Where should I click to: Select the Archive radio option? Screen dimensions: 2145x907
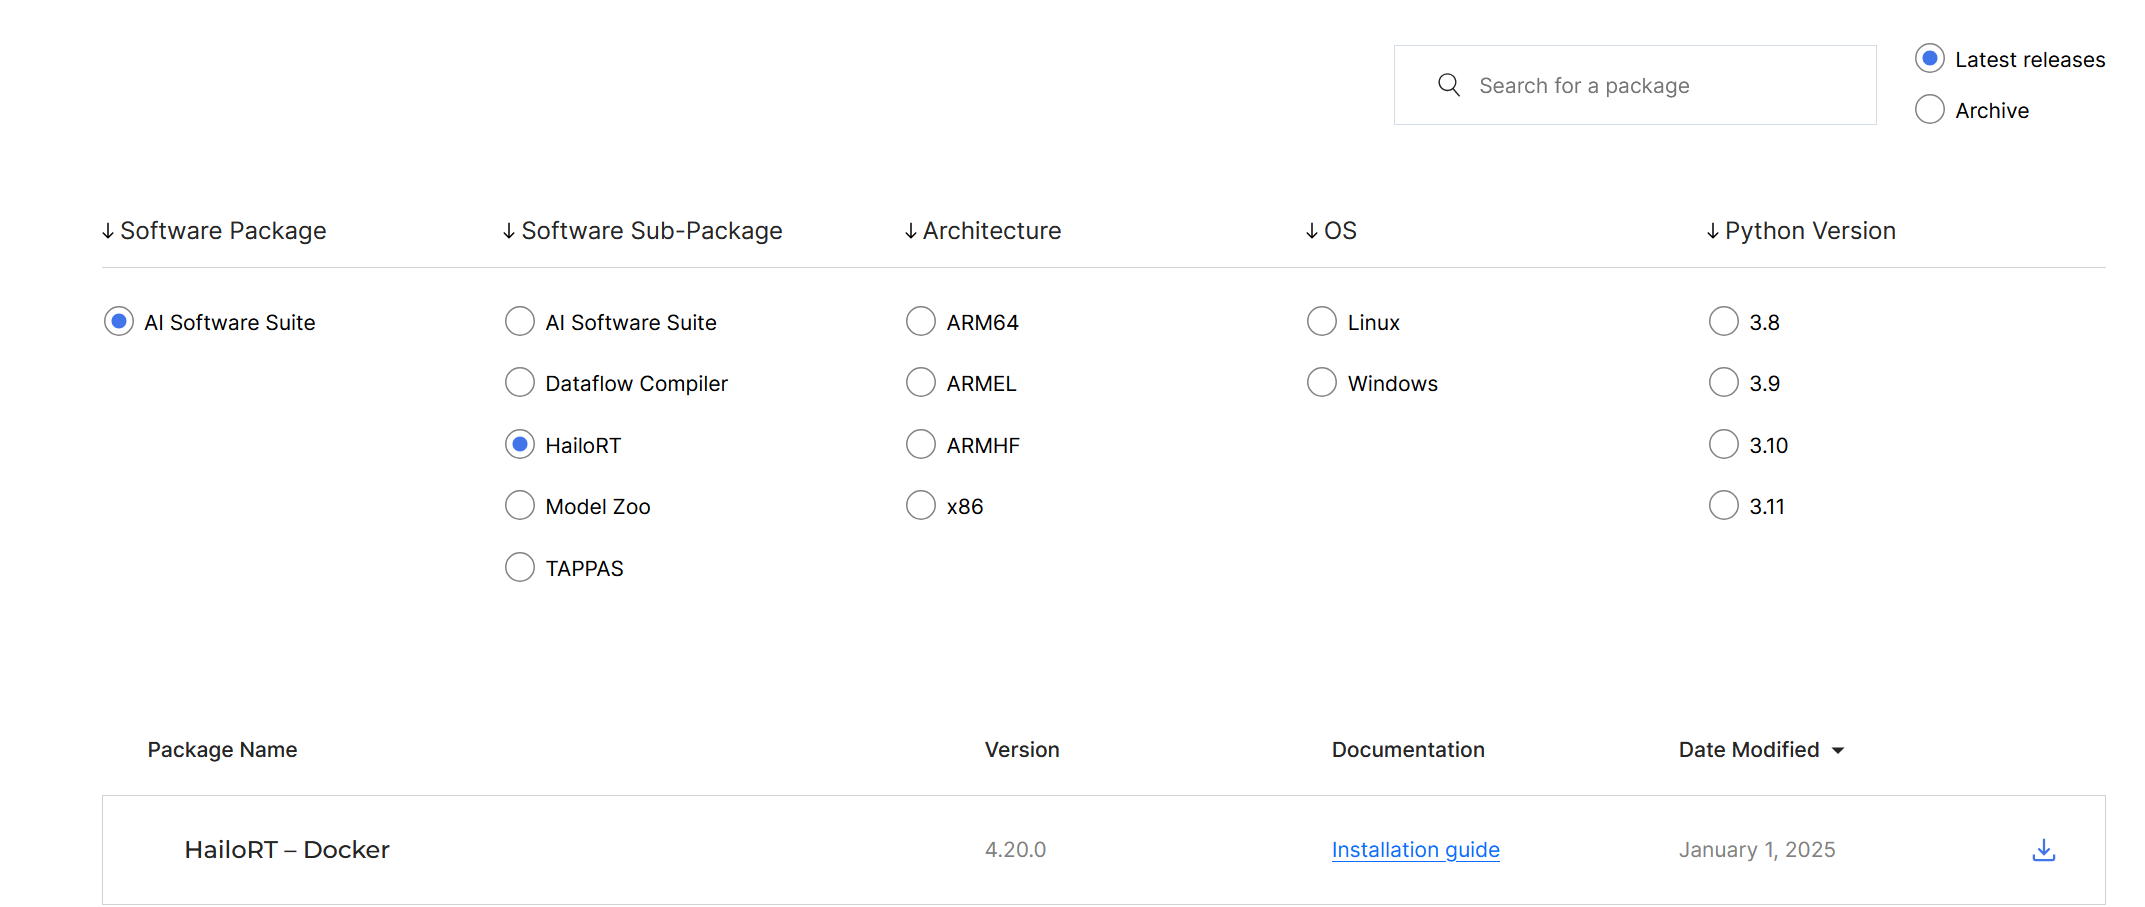1929,110
